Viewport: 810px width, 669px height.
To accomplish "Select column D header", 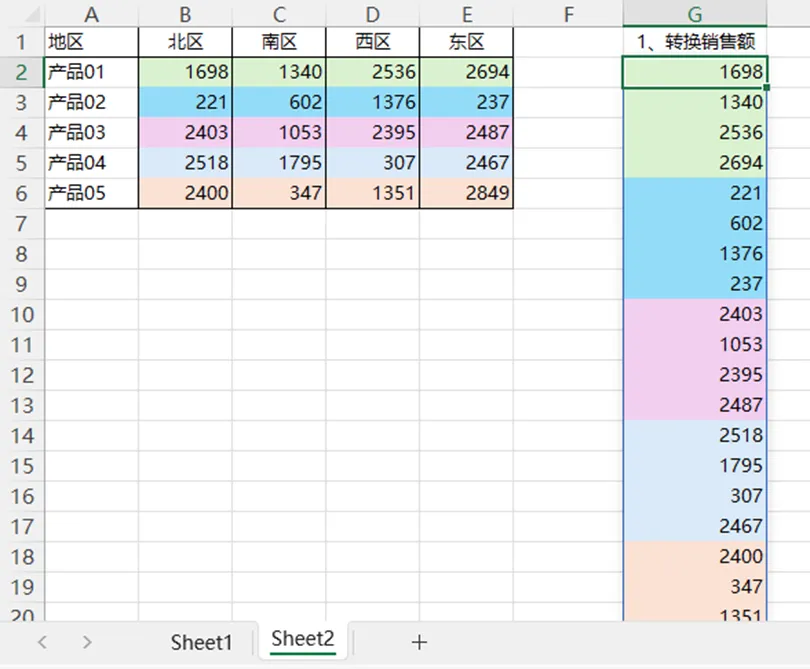I will click(372, 14).
